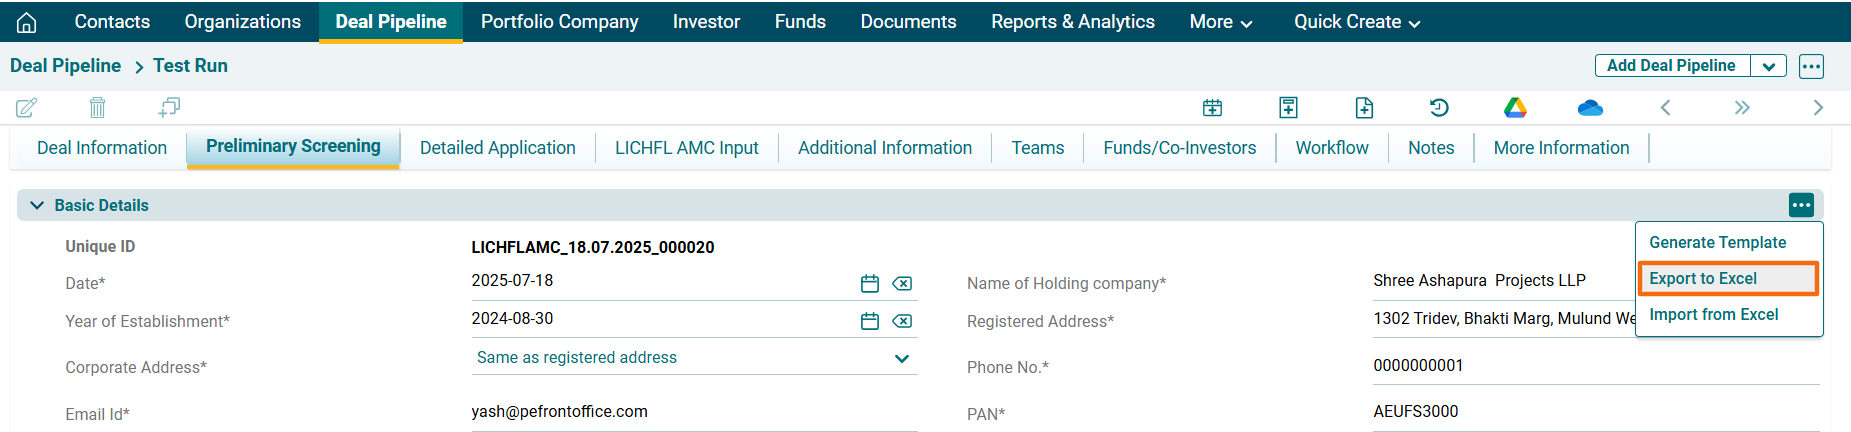Click the Email Id input field

point(693,412)
